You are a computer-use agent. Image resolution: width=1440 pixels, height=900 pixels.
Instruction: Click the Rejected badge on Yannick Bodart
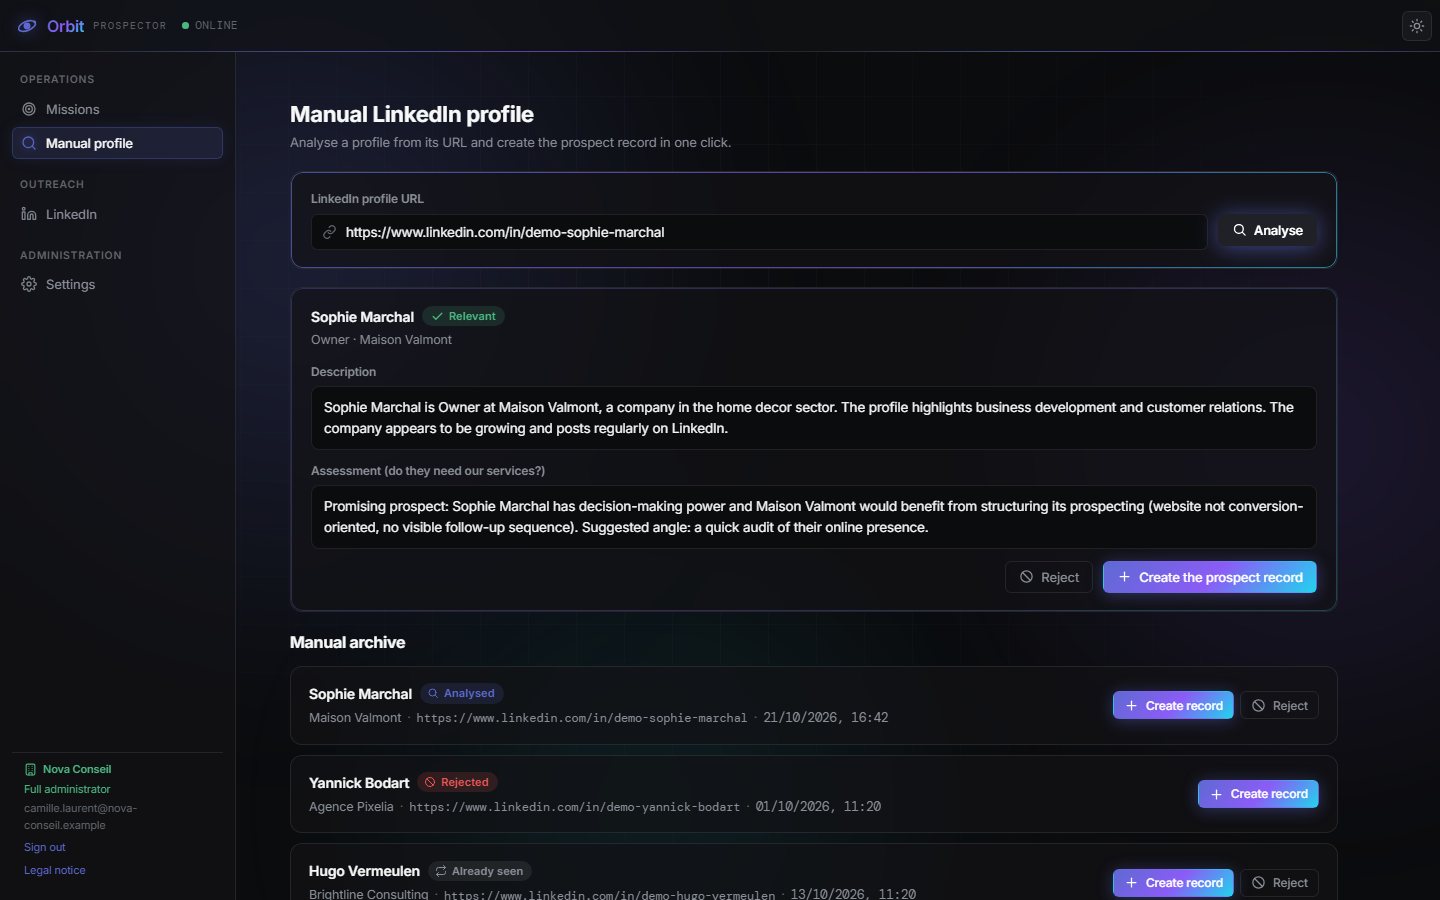[457, 782]
